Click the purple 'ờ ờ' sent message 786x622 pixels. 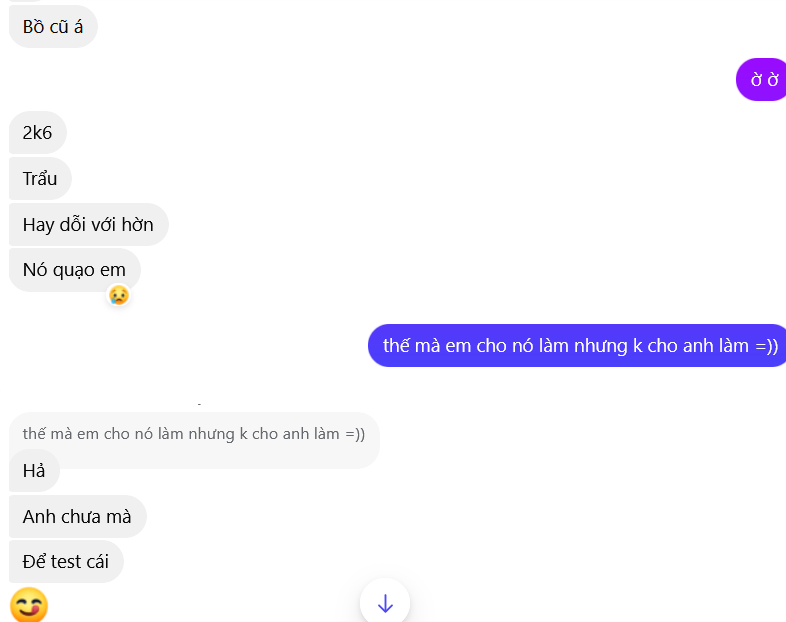(763, 80)
